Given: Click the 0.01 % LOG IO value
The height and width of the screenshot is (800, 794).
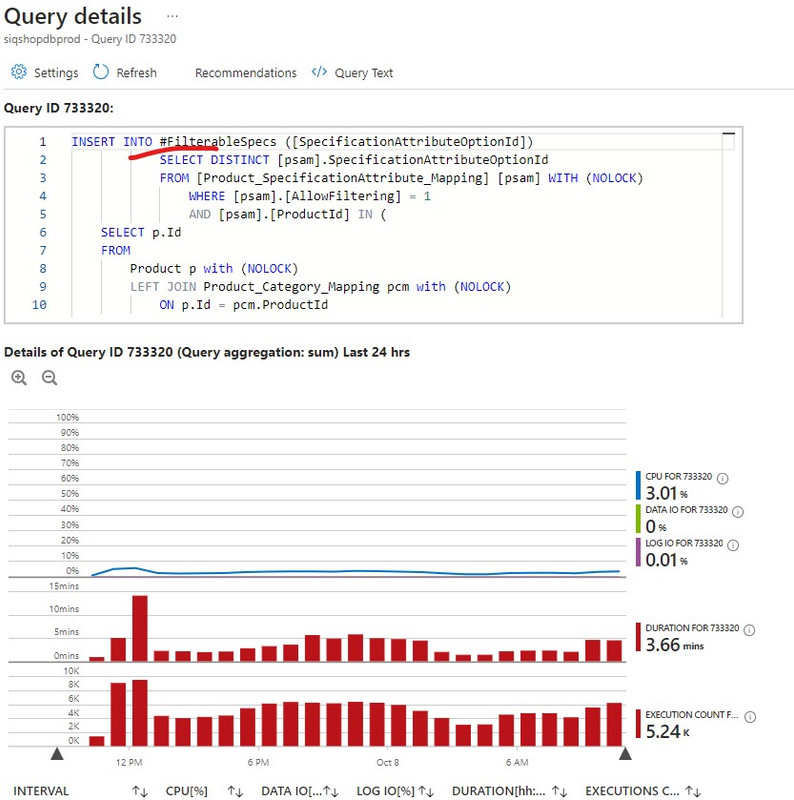Looking at the screenshot, I should pyautogui.click(x=666, y=560).
